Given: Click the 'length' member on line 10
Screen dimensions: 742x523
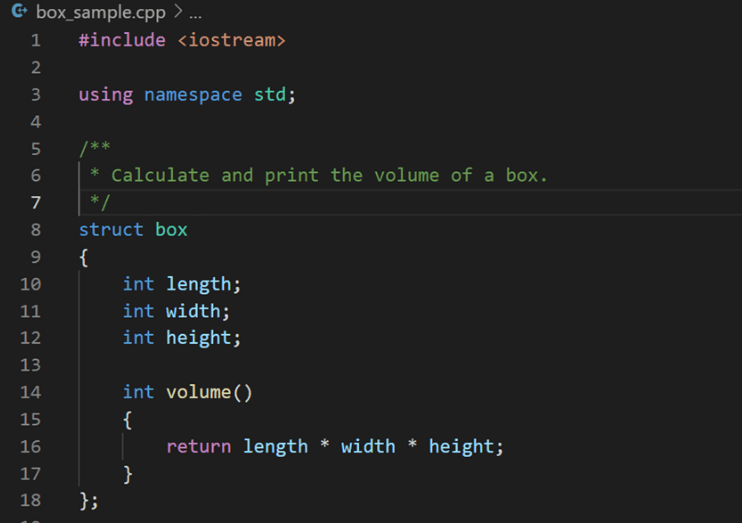Looking at the screenshot, I should (199, 285).
